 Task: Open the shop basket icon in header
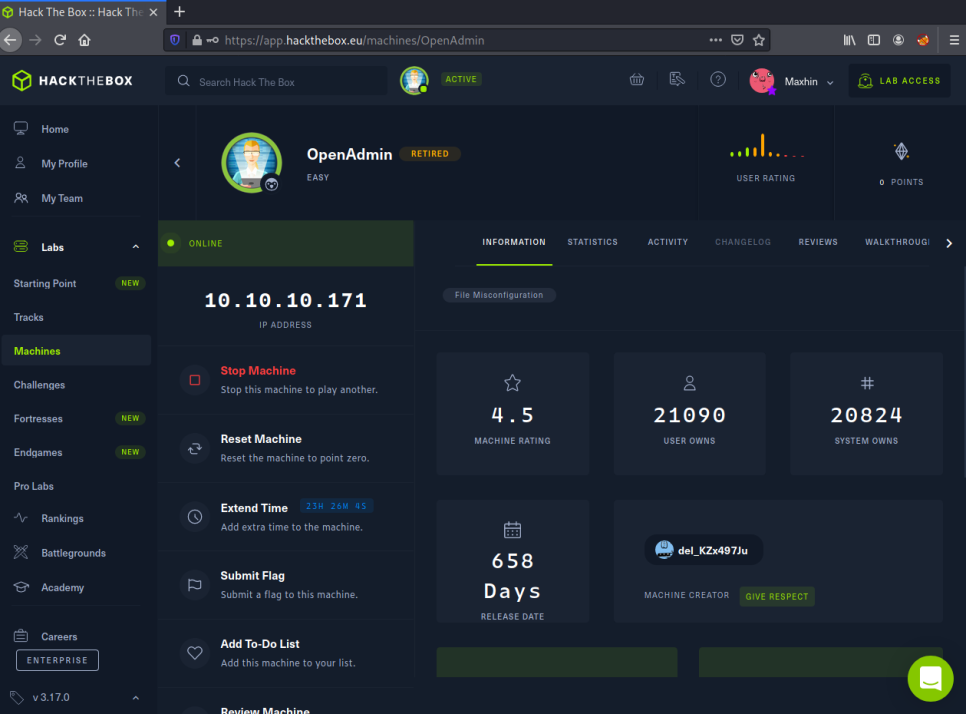[636, 79]
